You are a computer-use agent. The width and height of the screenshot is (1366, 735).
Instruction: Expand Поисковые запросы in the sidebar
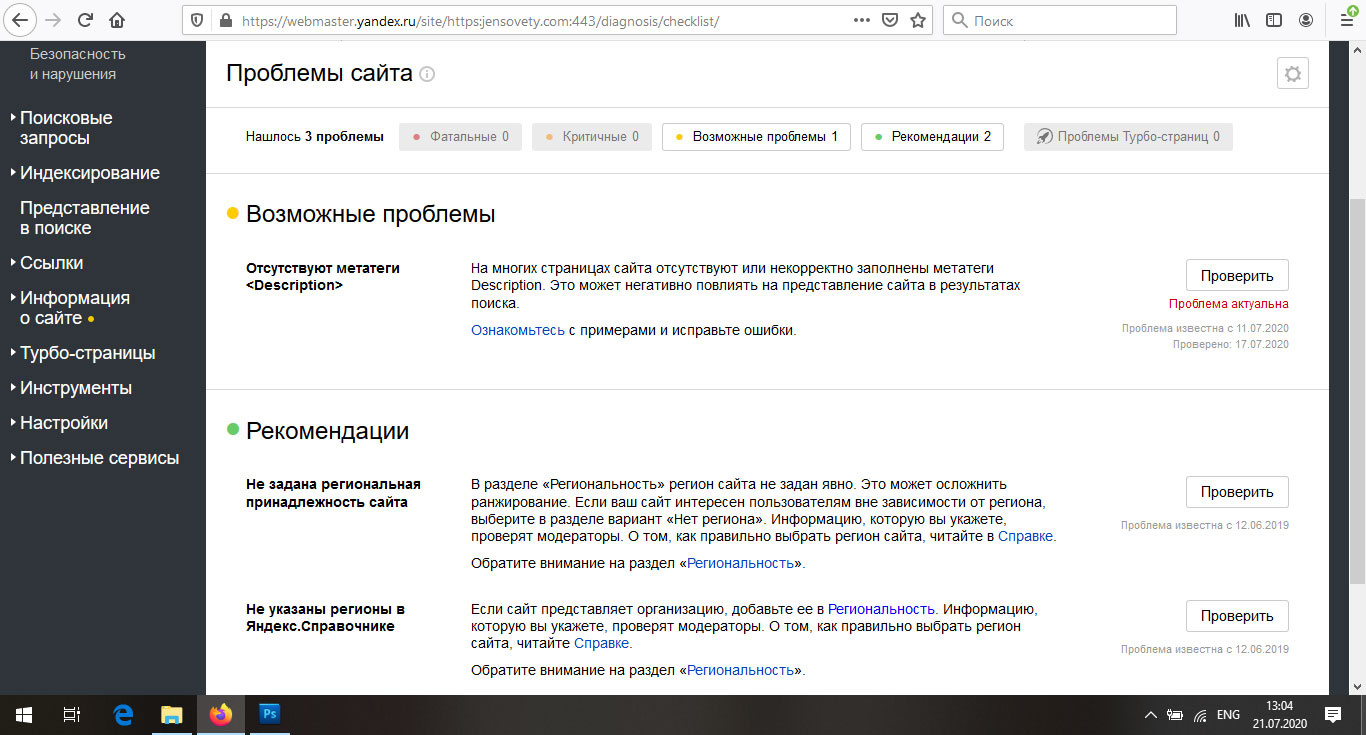point(66,128)
